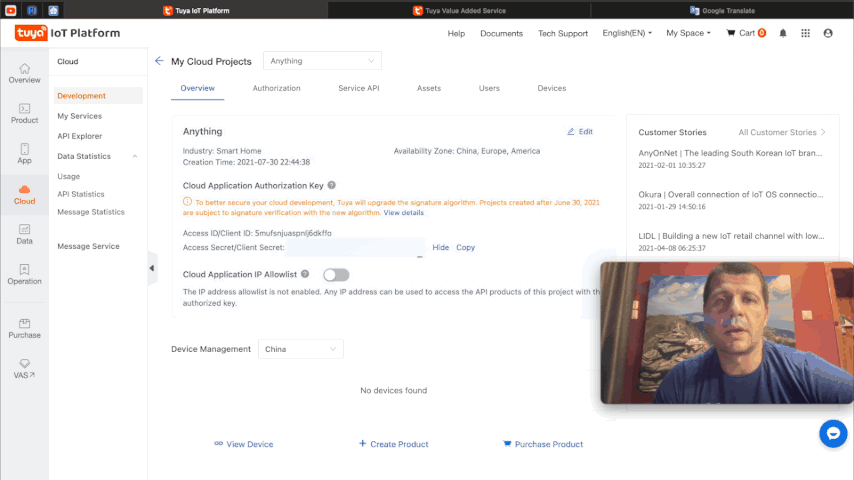Click Help in the top navigation
The height and width of the screenshot is (480, 854).
[456, 33]
